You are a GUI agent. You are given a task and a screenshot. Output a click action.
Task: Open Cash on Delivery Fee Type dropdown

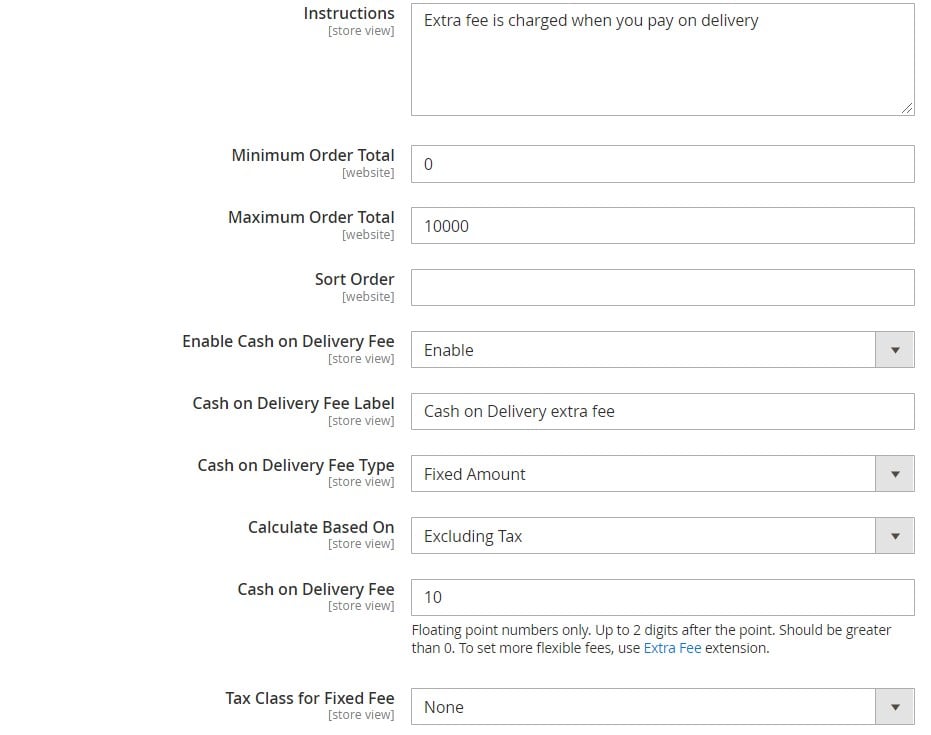[663, 474]
